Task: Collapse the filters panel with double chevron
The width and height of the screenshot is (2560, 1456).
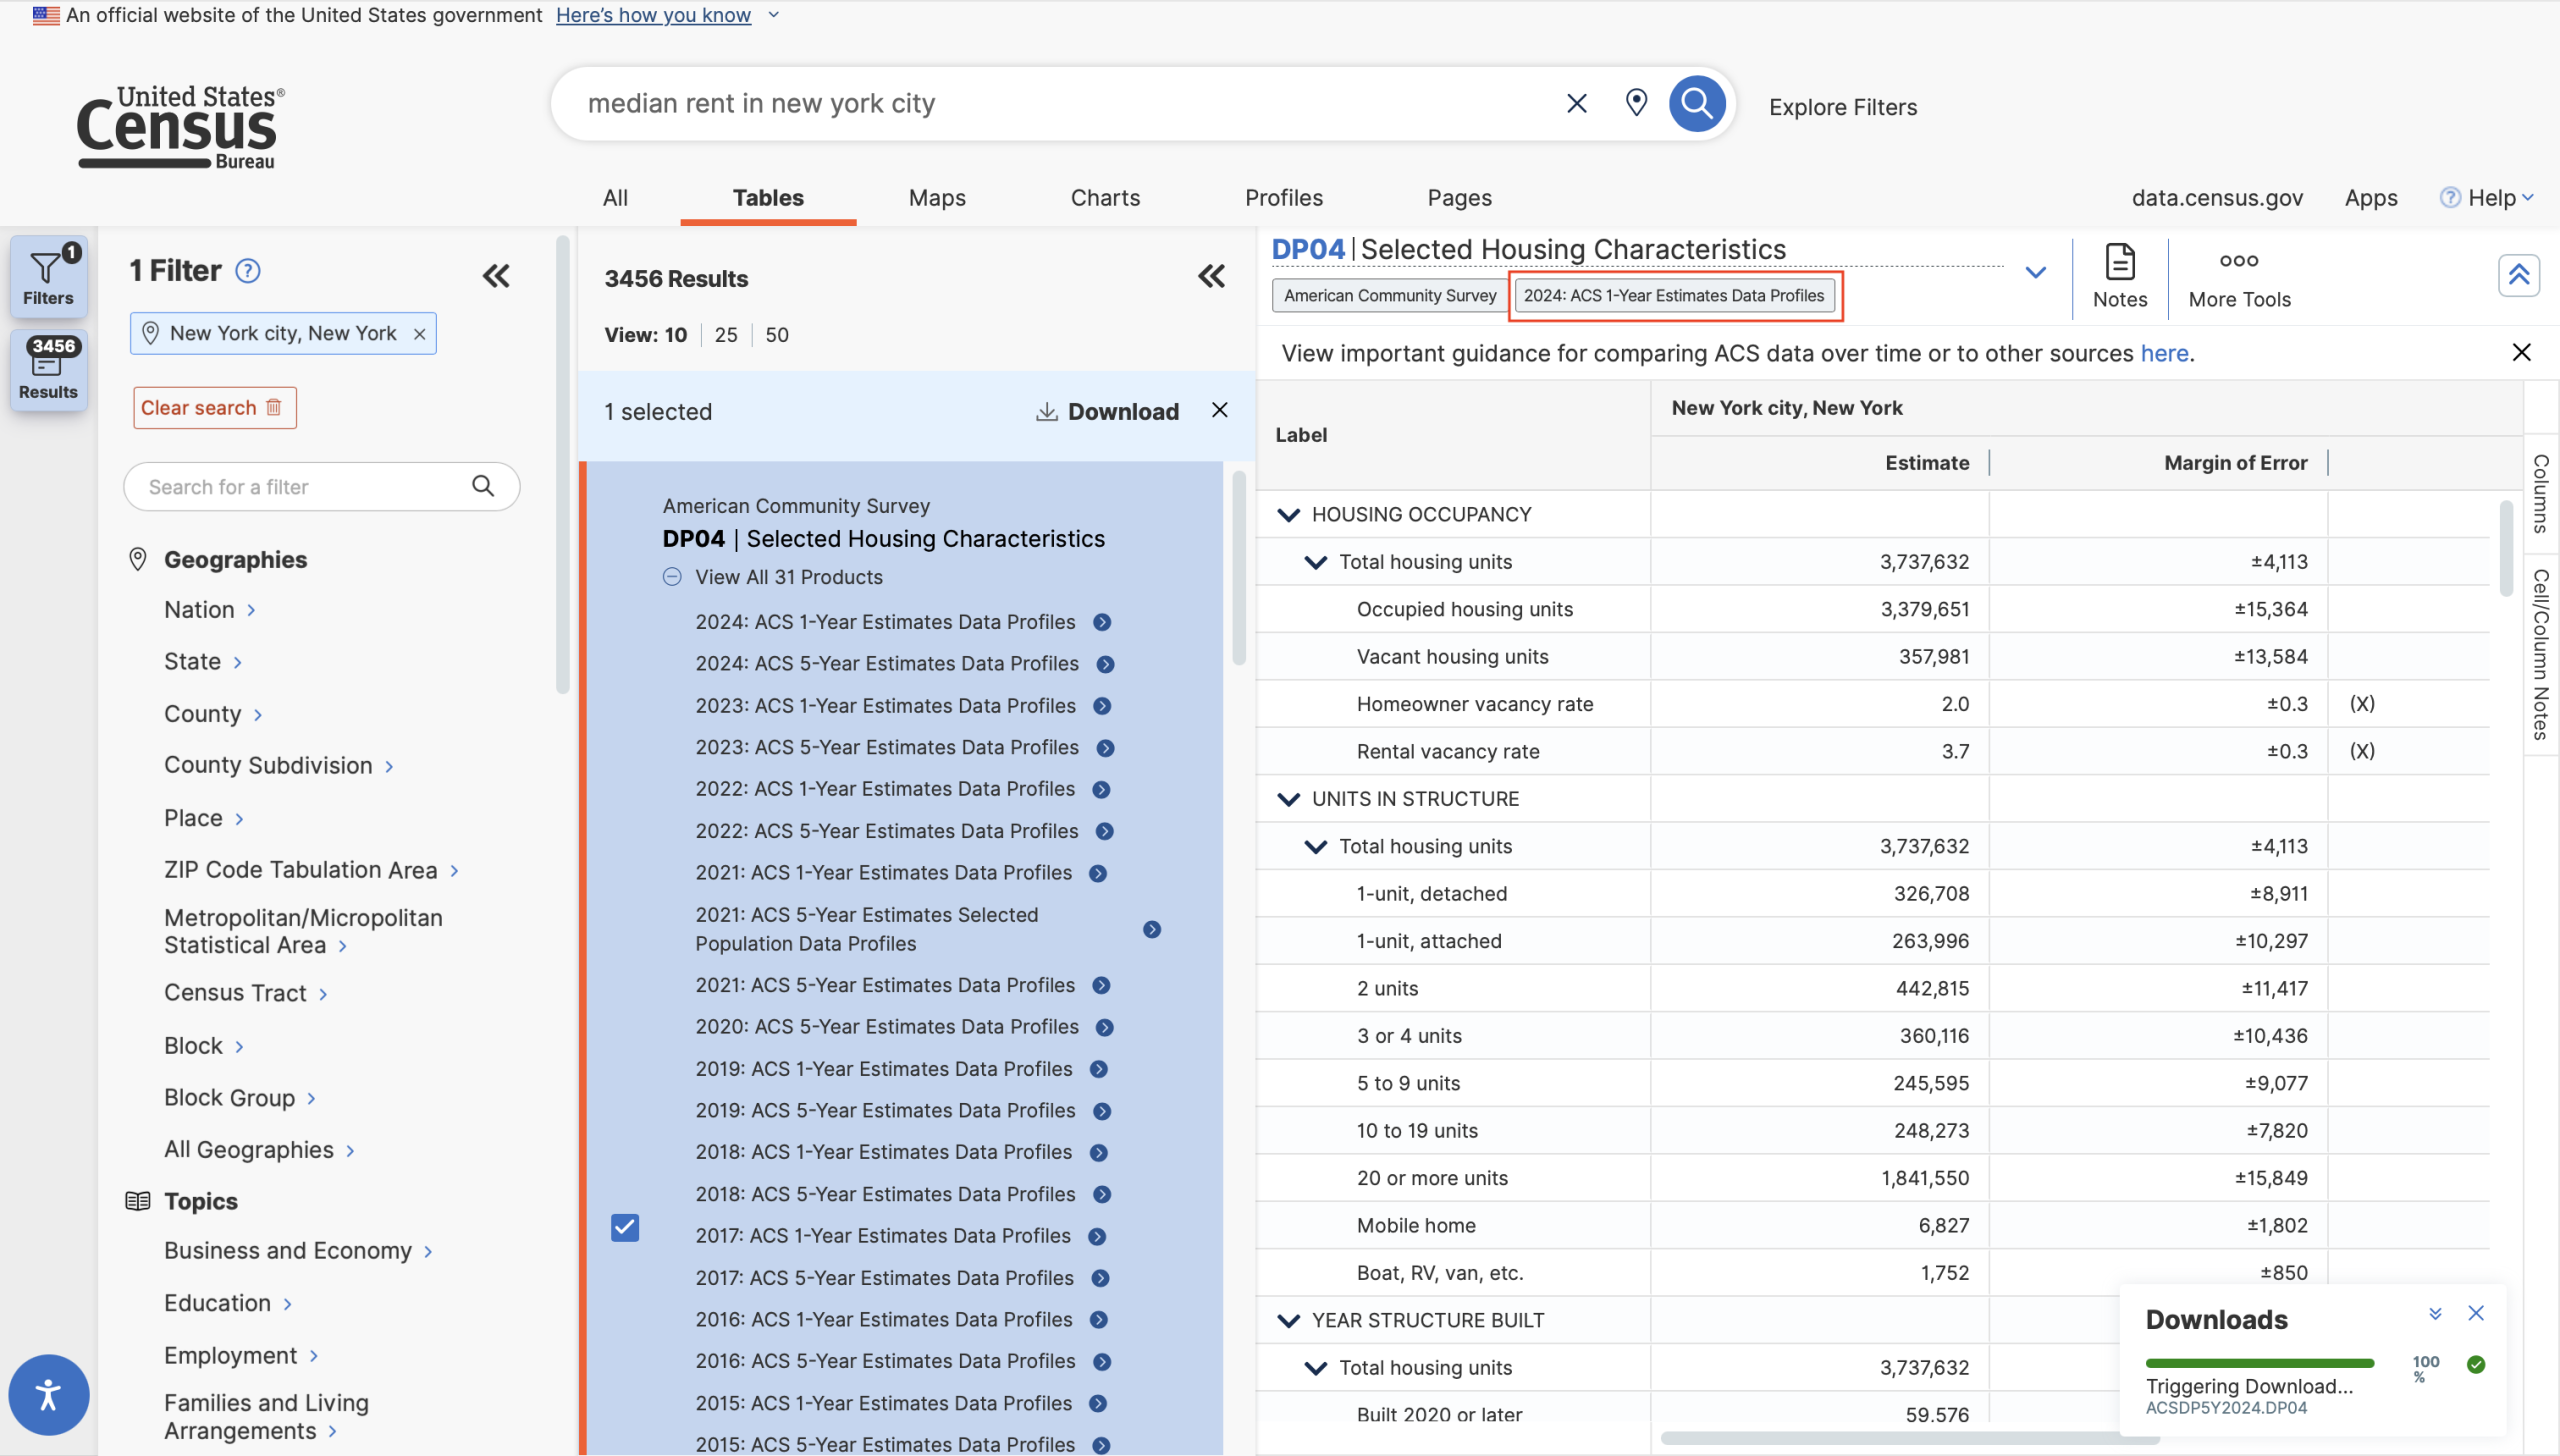Action: pyautogui.click(x=496, y=276)
